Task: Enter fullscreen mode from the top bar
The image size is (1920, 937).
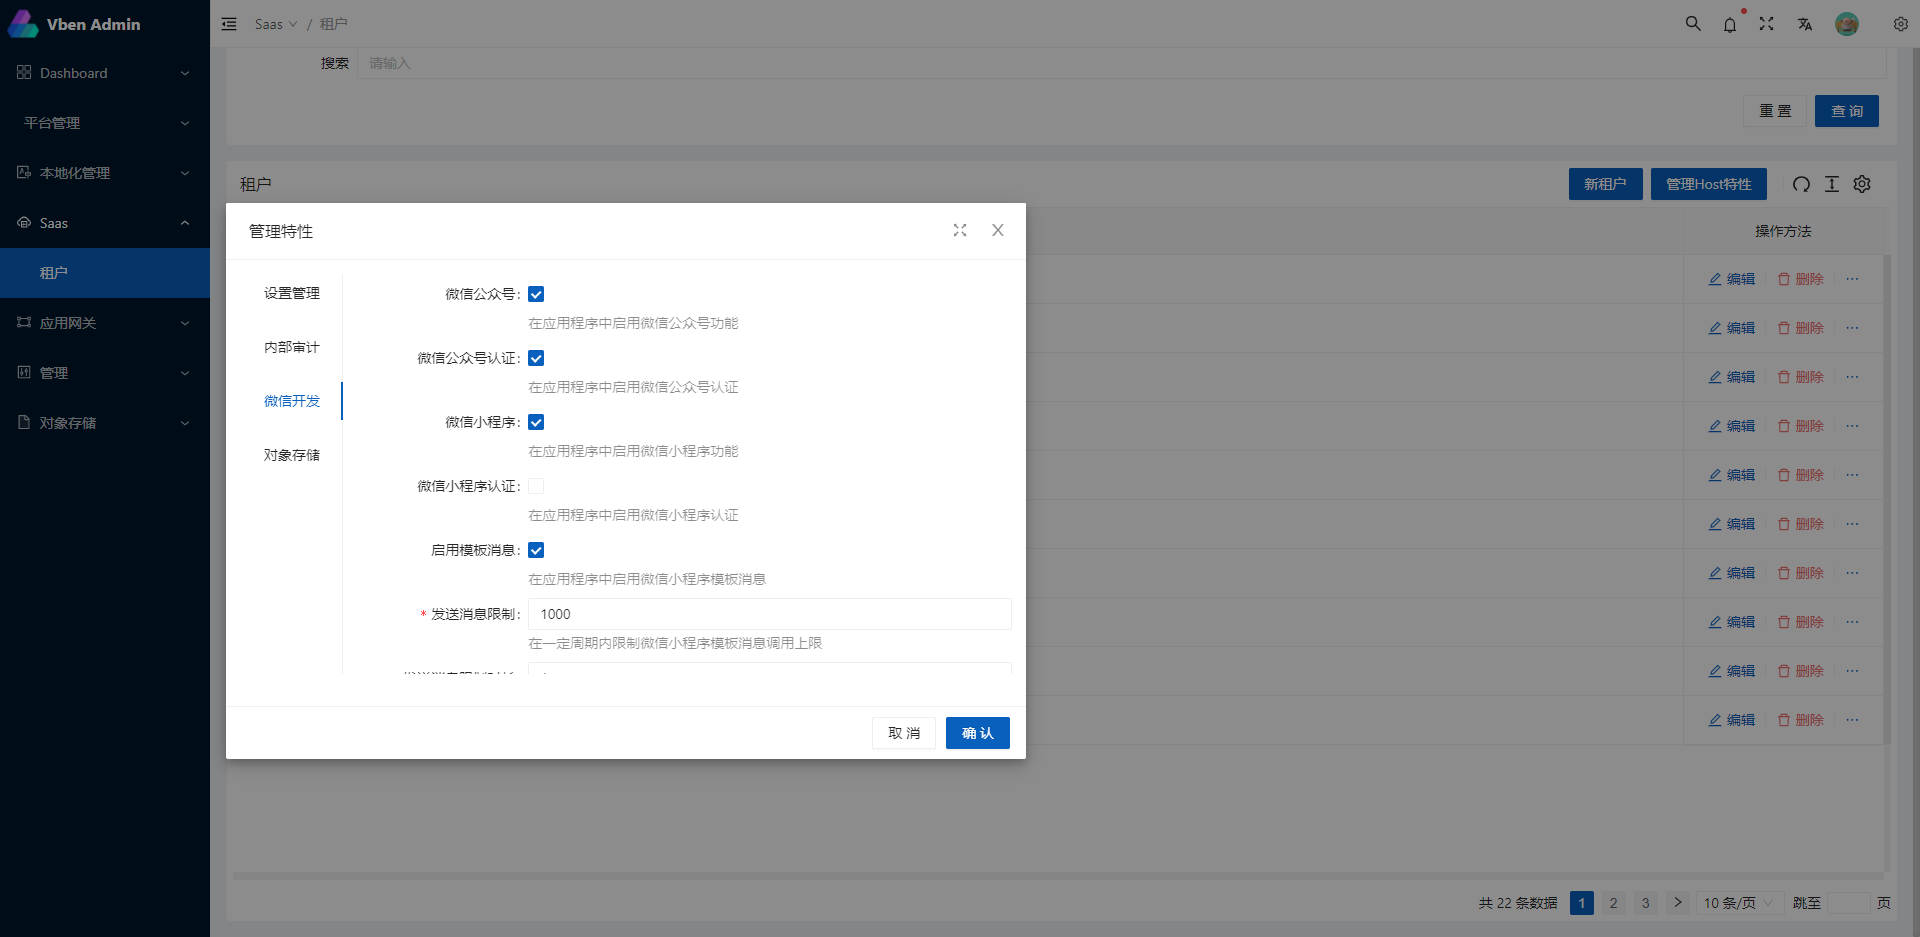Action: [x=1767, y=23]
